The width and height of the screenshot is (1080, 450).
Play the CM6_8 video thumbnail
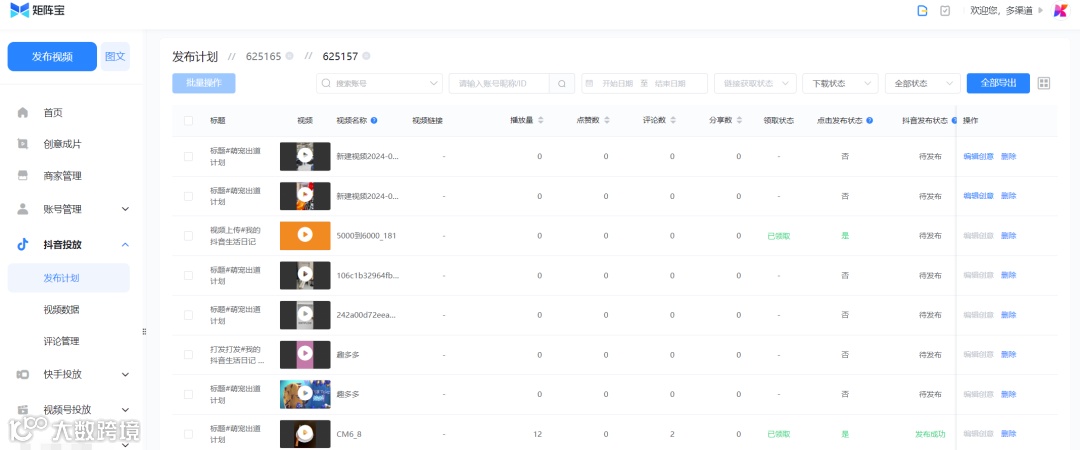[305, 434]
